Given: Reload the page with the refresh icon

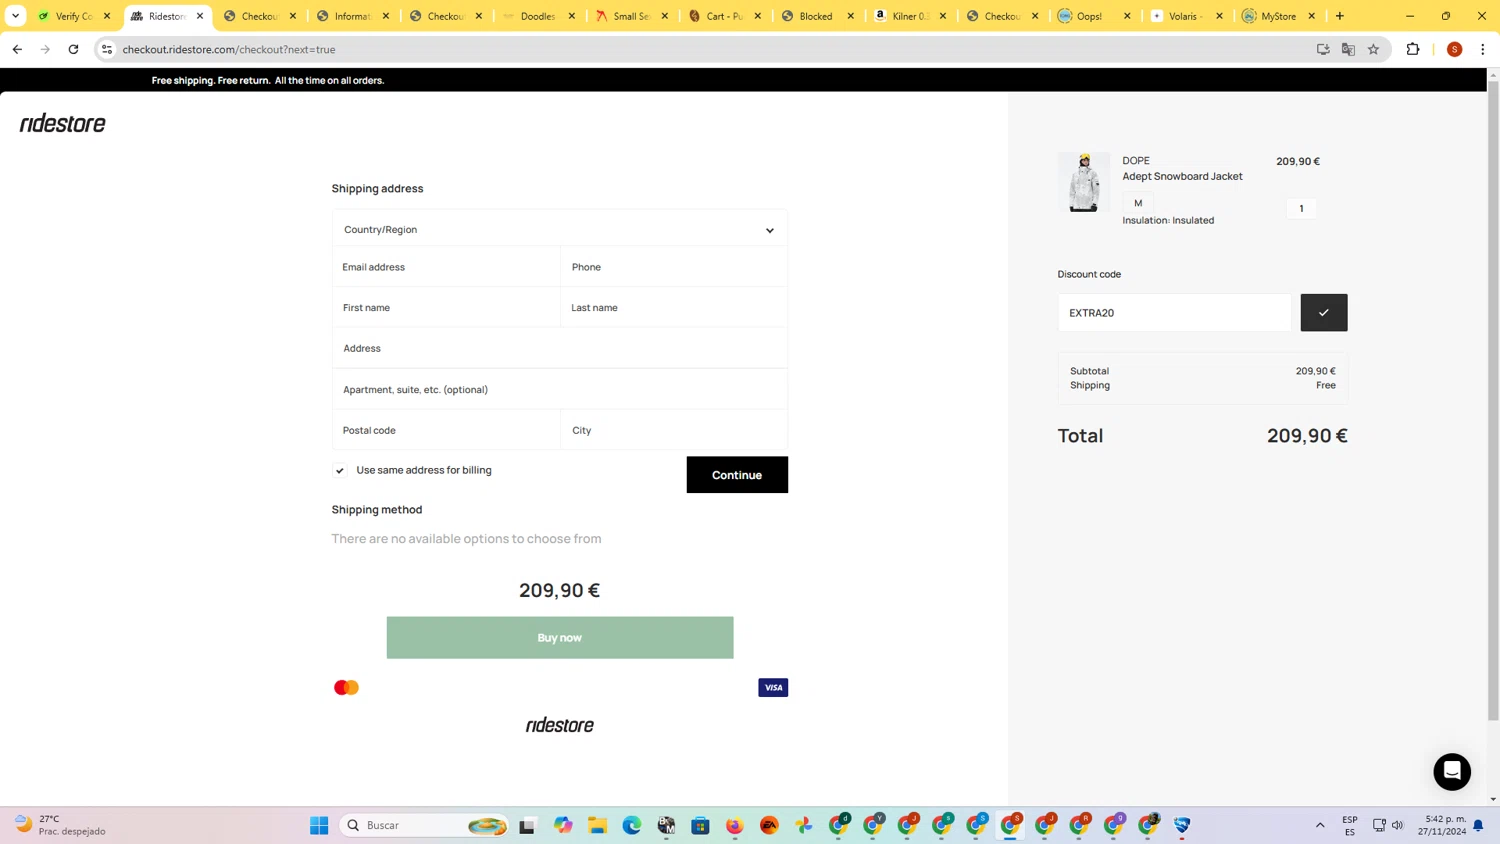Looking at the screenshot, I should click(x=73, y=49).
